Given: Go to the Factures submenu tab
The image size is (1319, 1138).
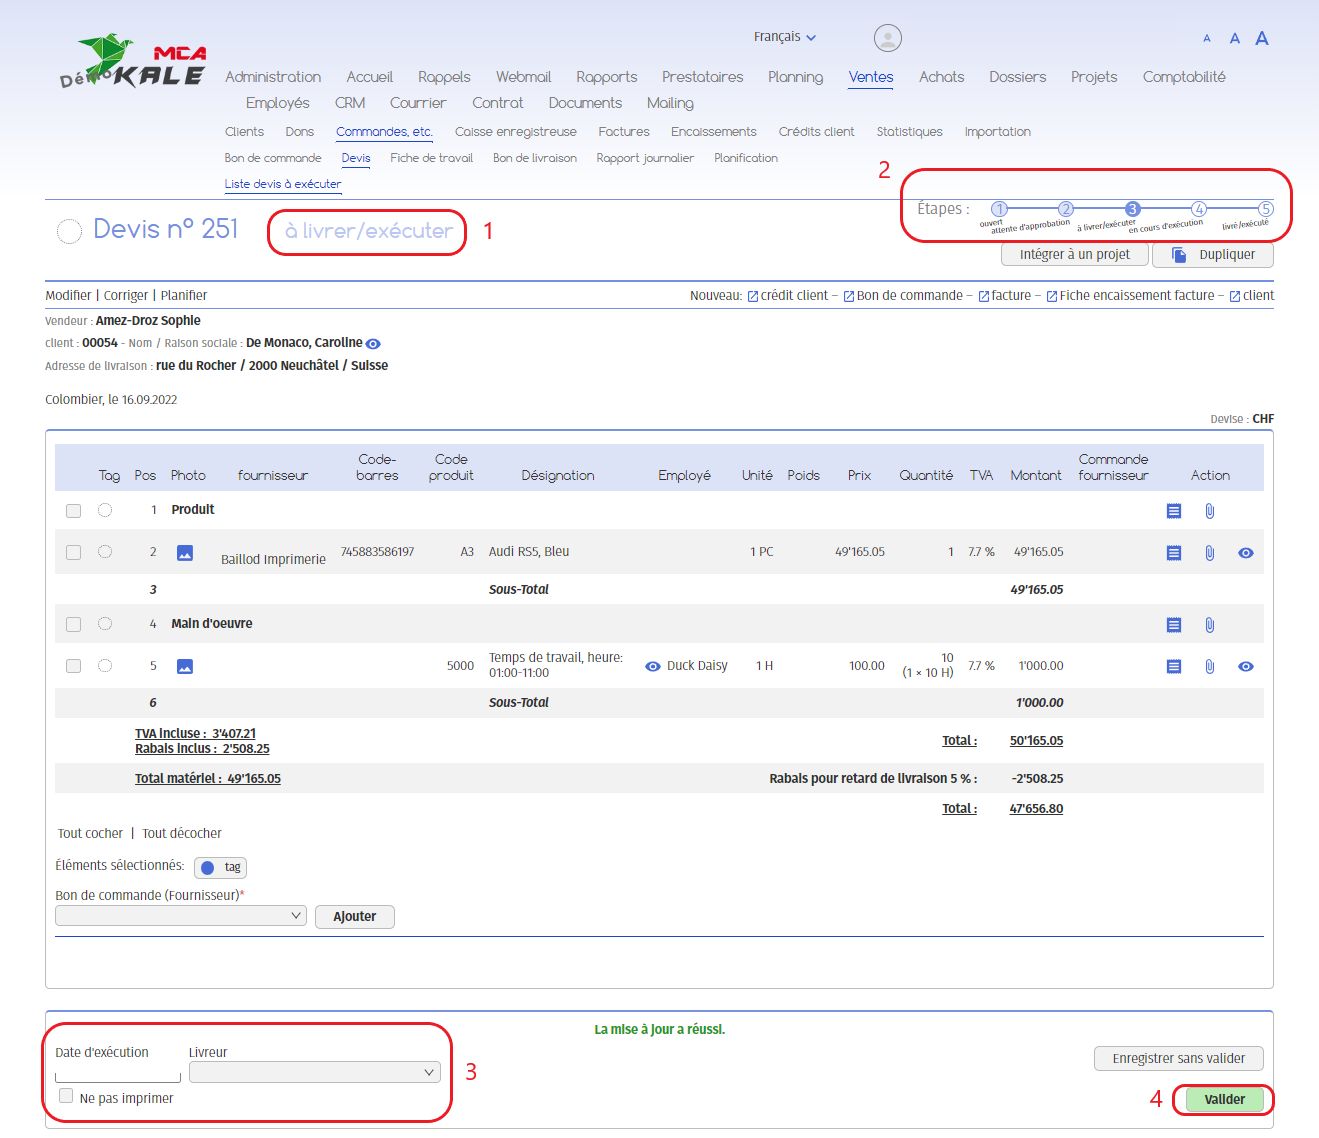Looking at the screenshot, I should (x=623, y=132).
